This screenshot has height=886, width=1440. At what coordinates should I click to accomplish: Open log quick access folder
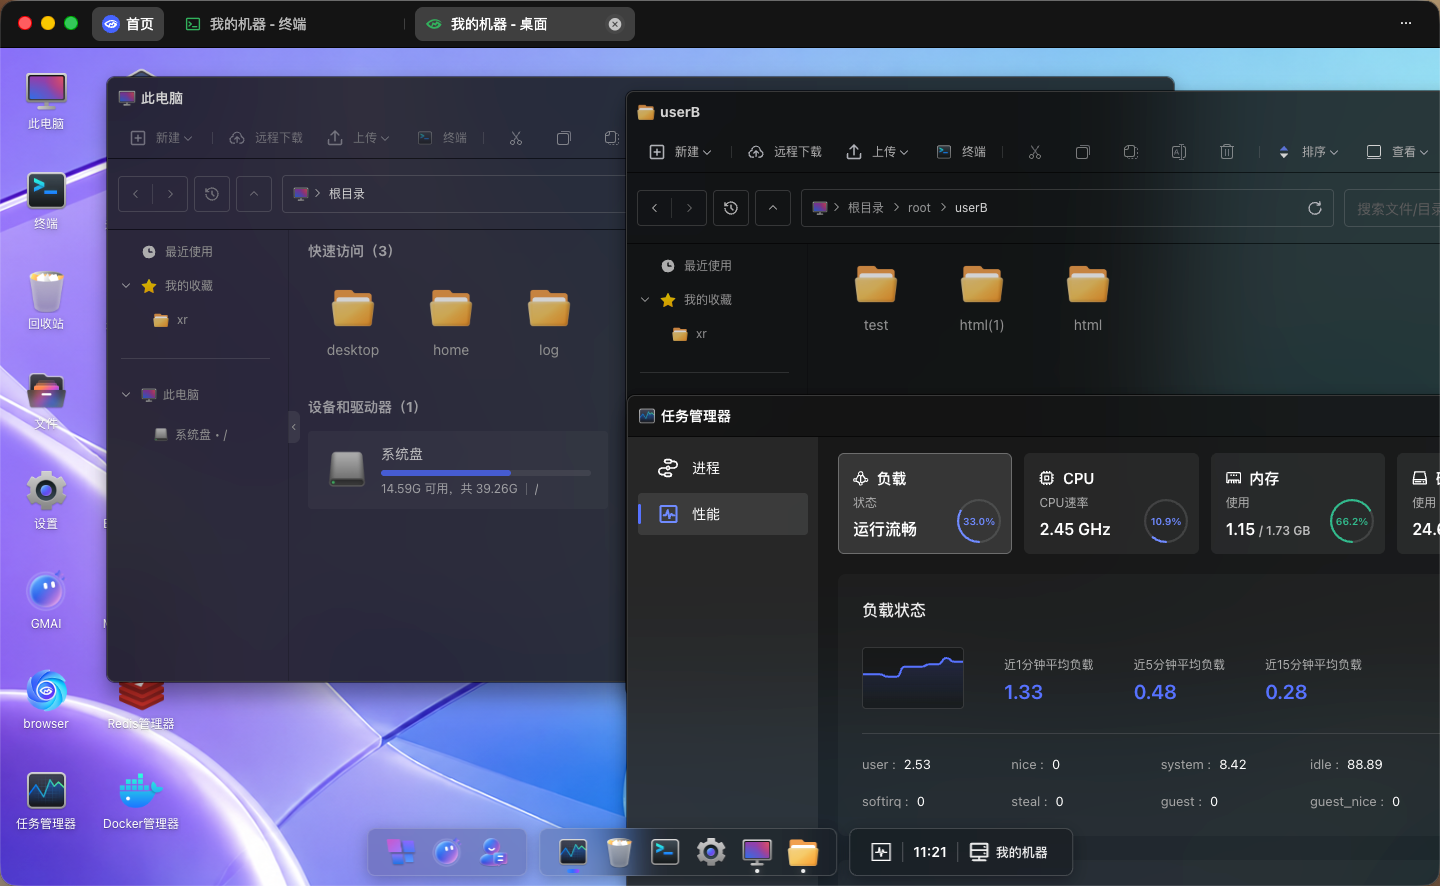pyautogui.click(x=549, y=323)
